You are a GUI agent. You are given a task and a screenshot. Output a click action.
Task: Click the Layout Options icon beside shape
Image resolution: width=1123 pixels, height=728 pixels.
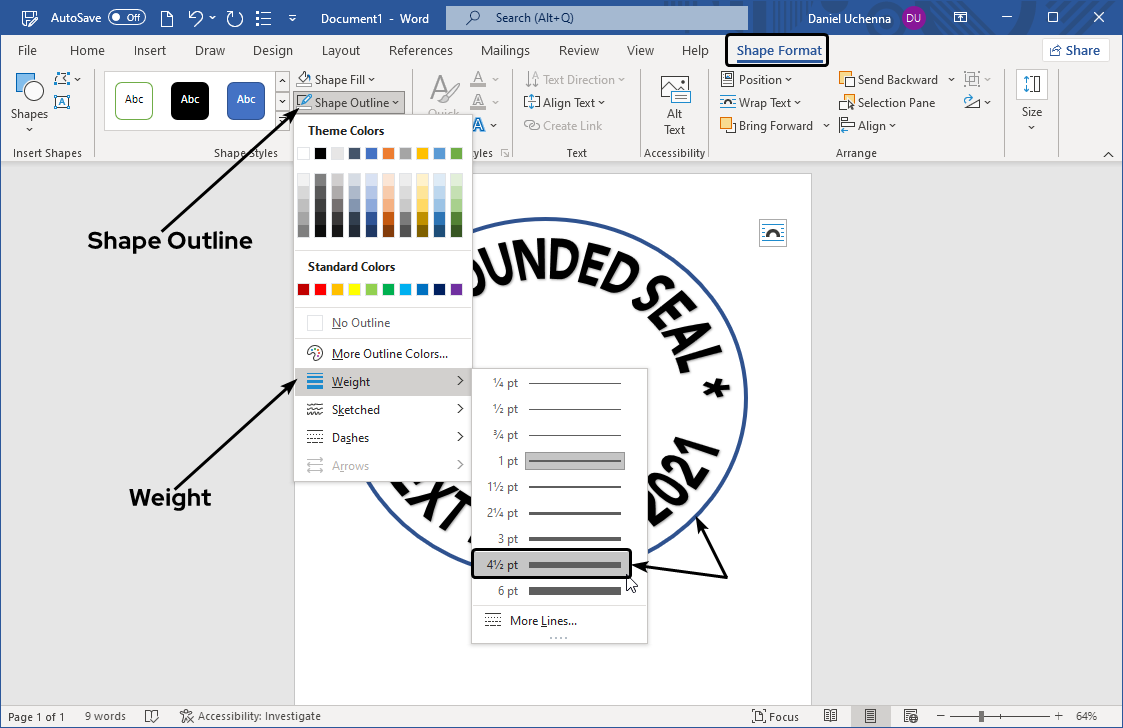(x=773, y=232)
